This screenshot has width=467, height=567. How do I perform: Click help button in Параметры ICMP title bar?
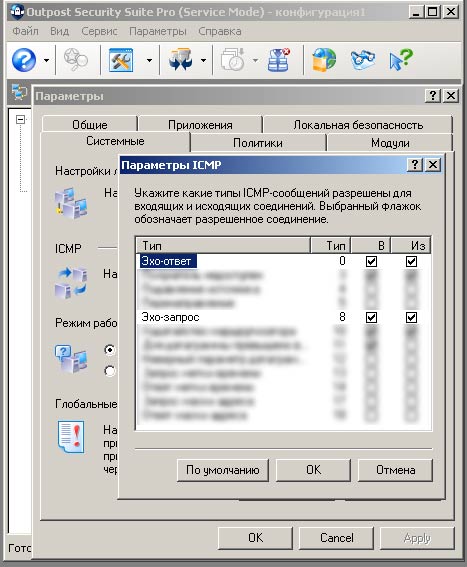tap(415, 165)
